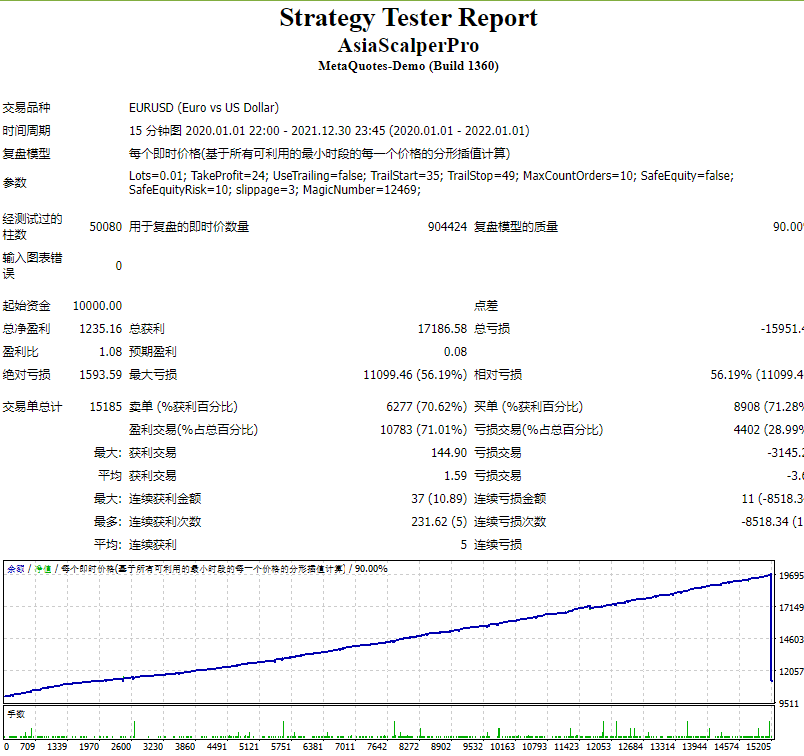Click the short positions value 6277 (70.62%)

click(426, 407)
